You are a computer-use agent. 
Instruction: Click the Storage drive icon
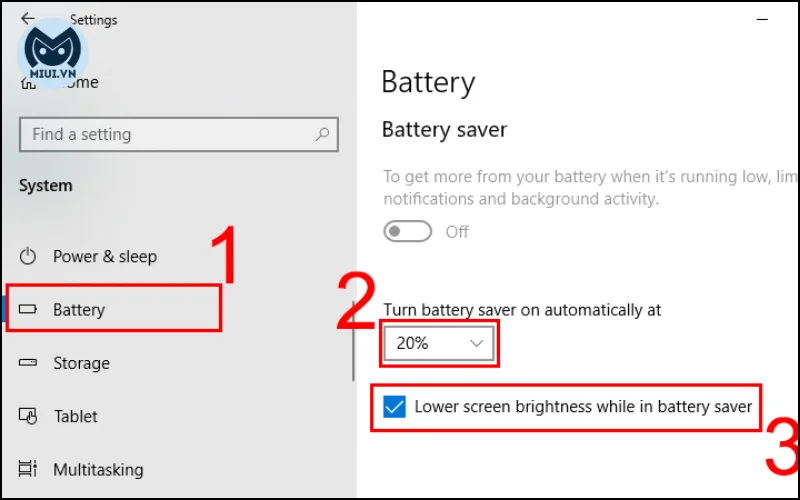point(28,363)
